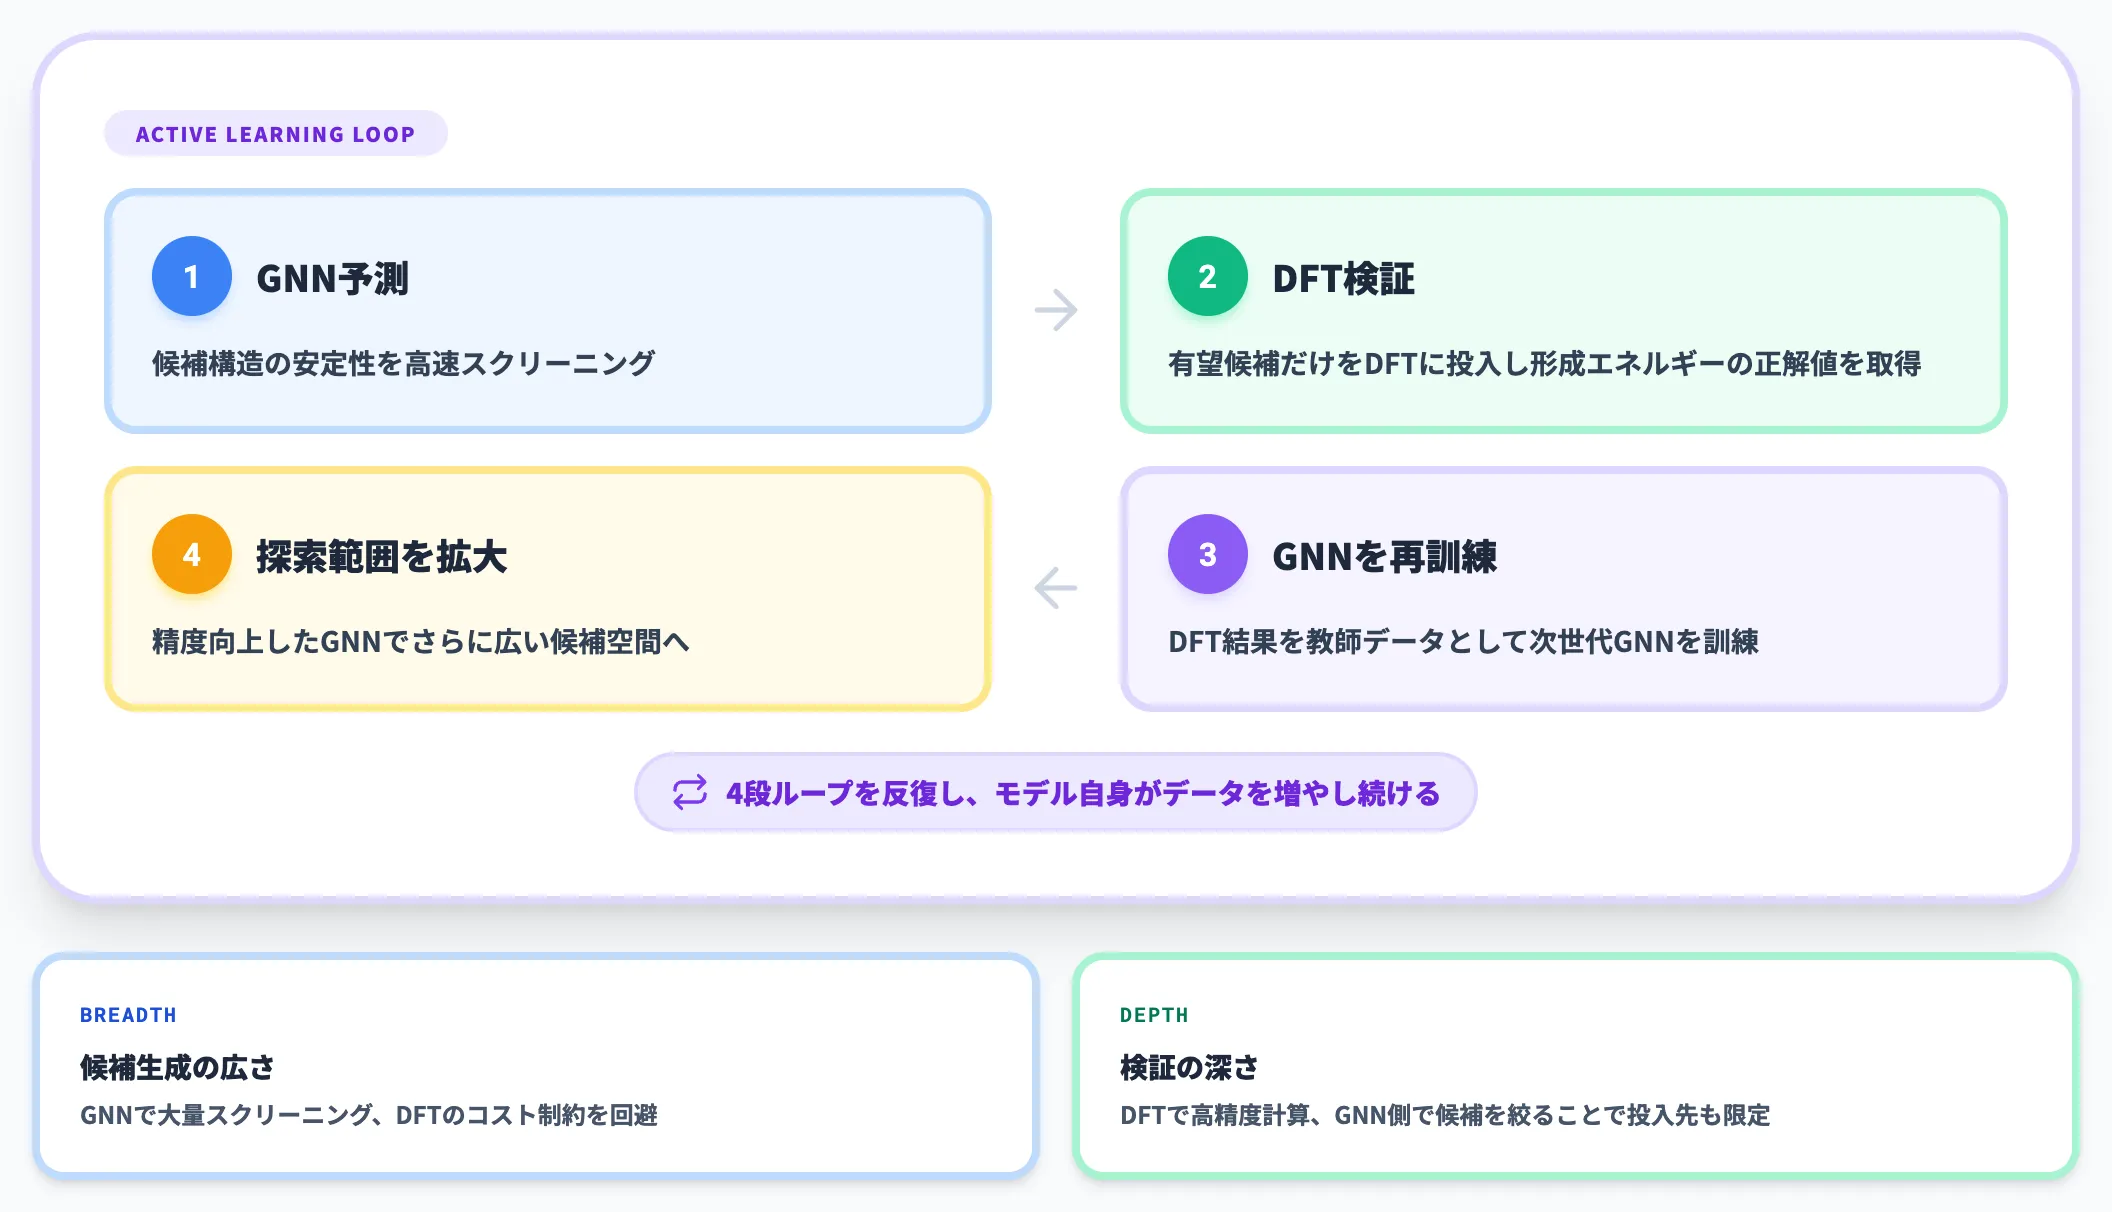Click the 4段ループを反復し loop summary text
This screenshot has width=2112, height=1212.
tap(1084, 793)
